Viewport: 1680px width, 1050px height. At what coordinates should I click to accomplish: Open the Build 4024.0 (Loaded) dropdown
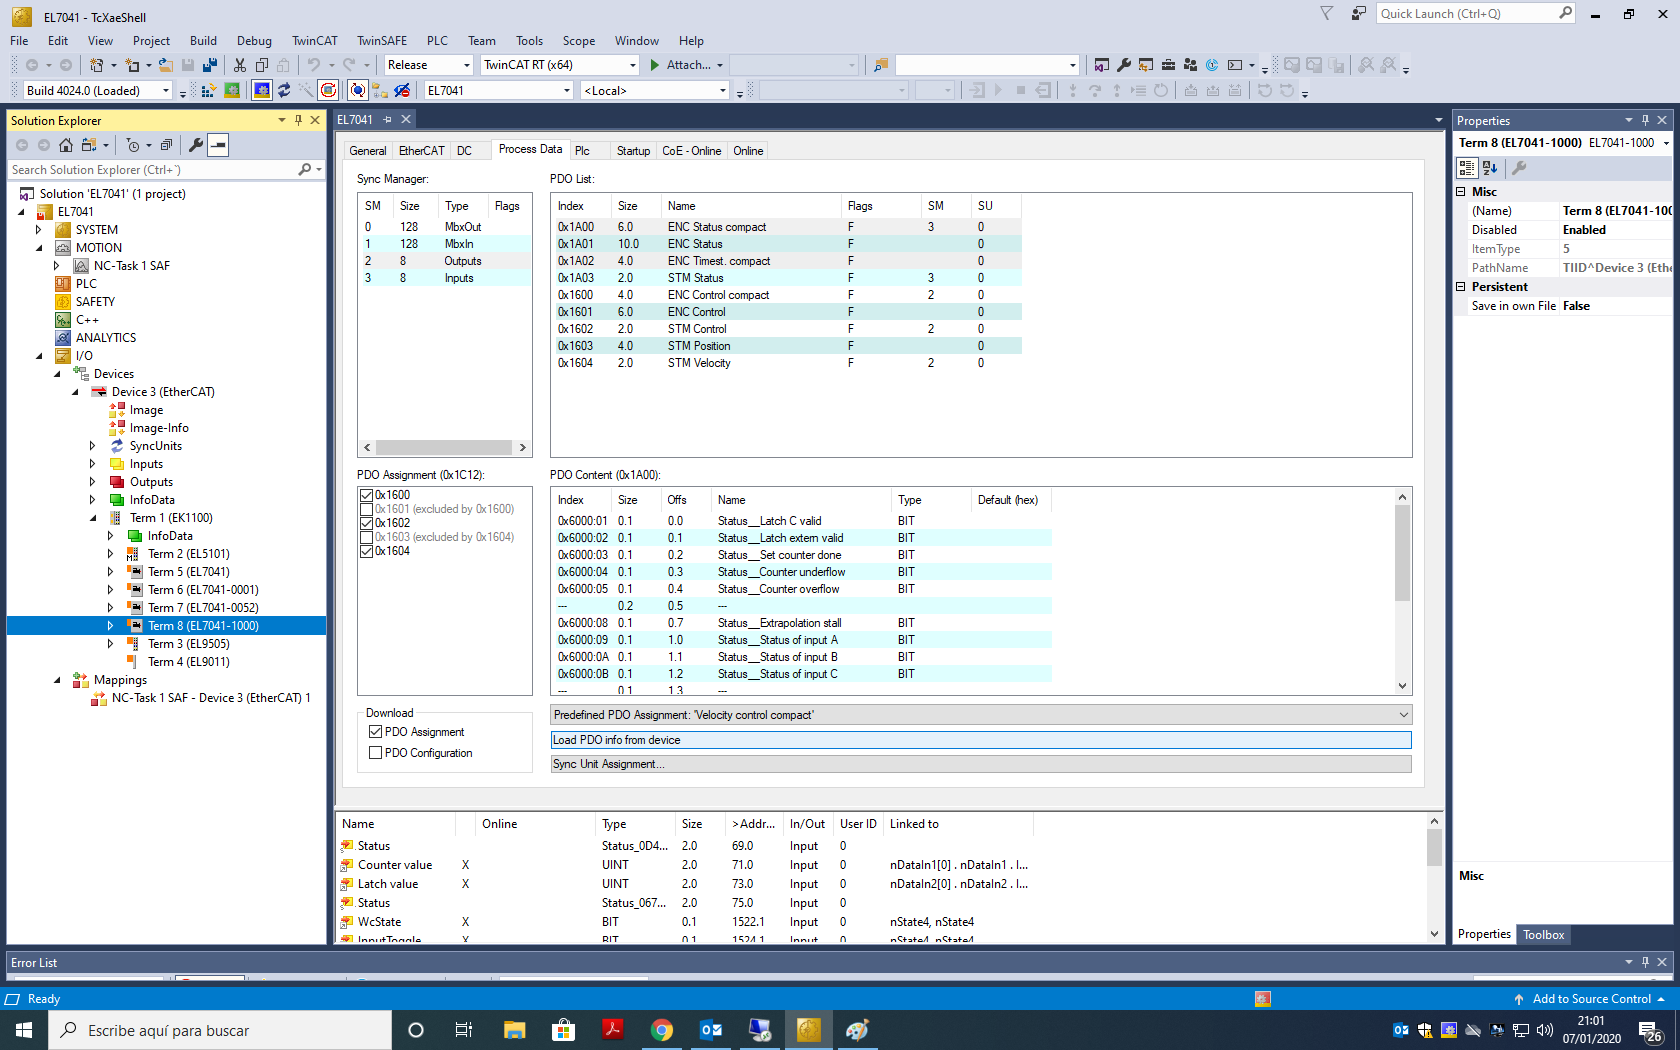(x=166, y=91)
